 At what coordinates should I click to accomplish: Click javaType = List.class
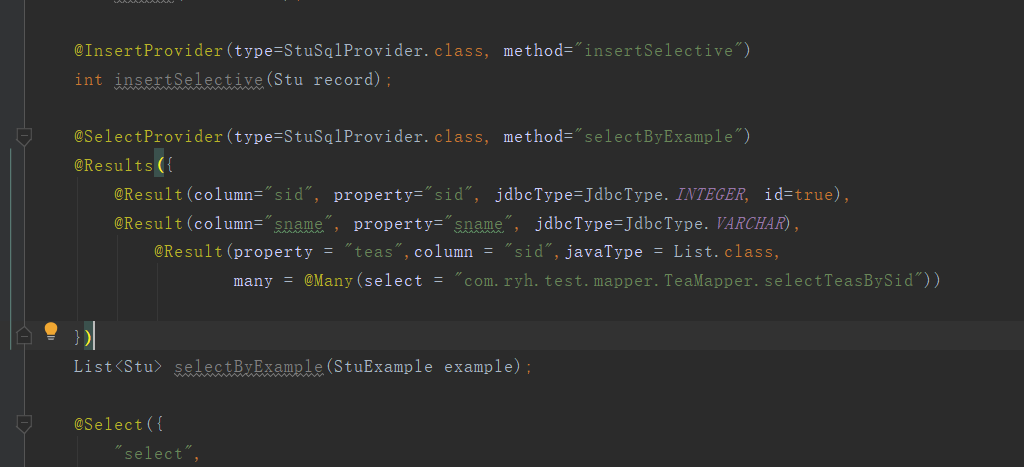tap(669, 252)
